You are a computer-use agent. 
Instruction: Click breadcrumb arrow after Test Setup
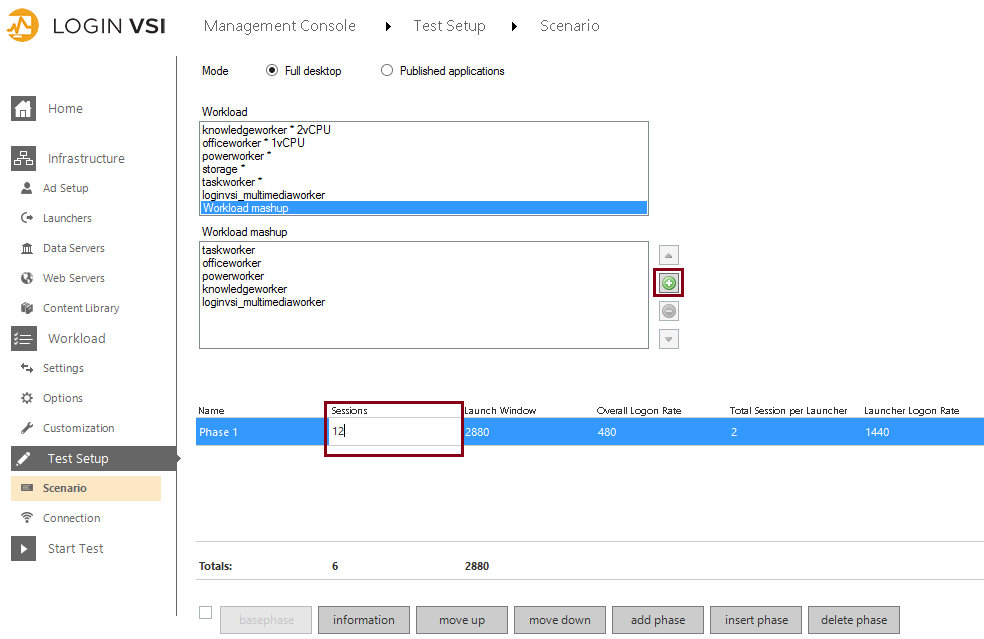pos(515,26)
